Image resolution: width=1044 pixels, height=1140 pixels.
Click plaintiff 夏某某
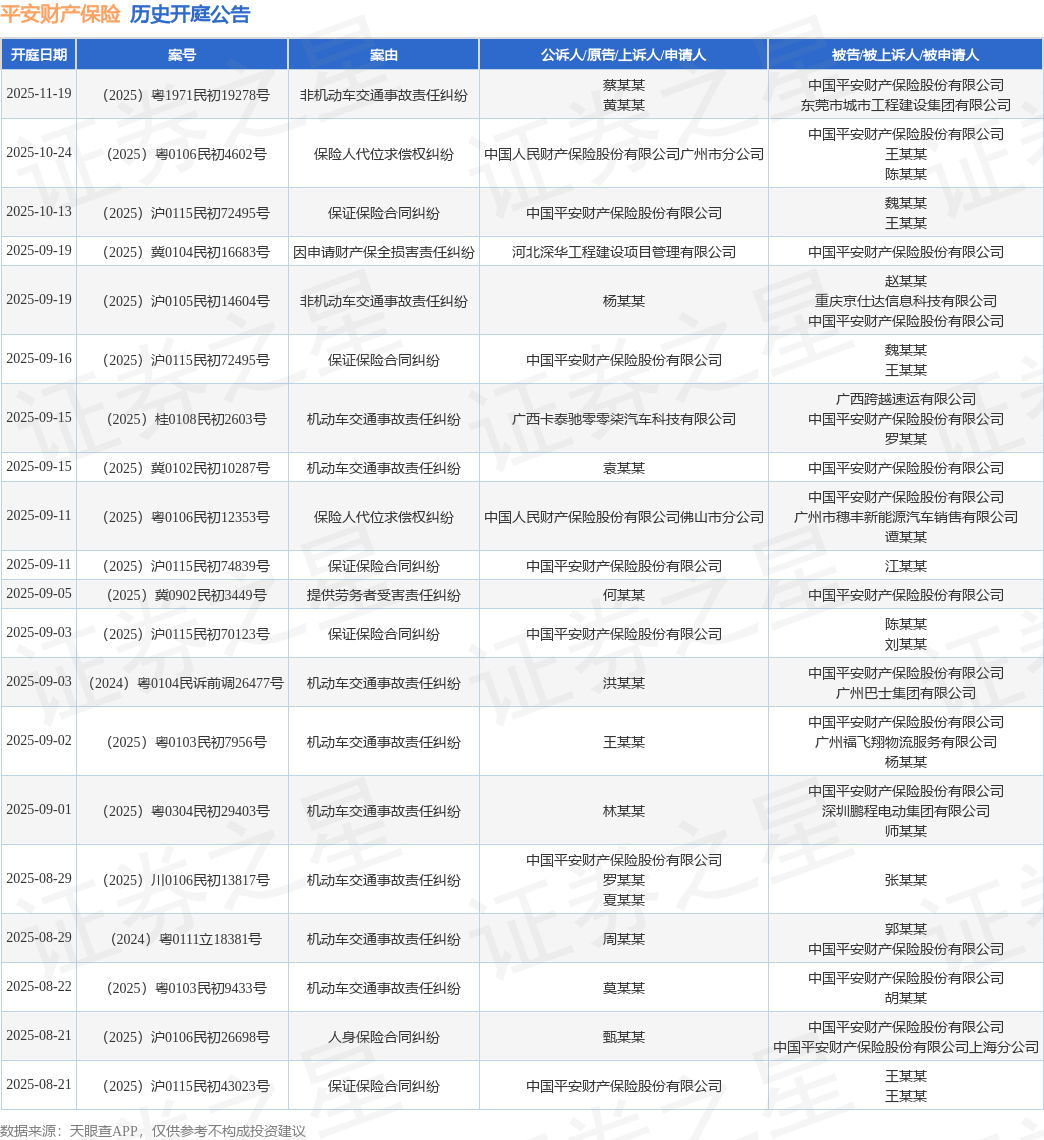pos(624,900)
